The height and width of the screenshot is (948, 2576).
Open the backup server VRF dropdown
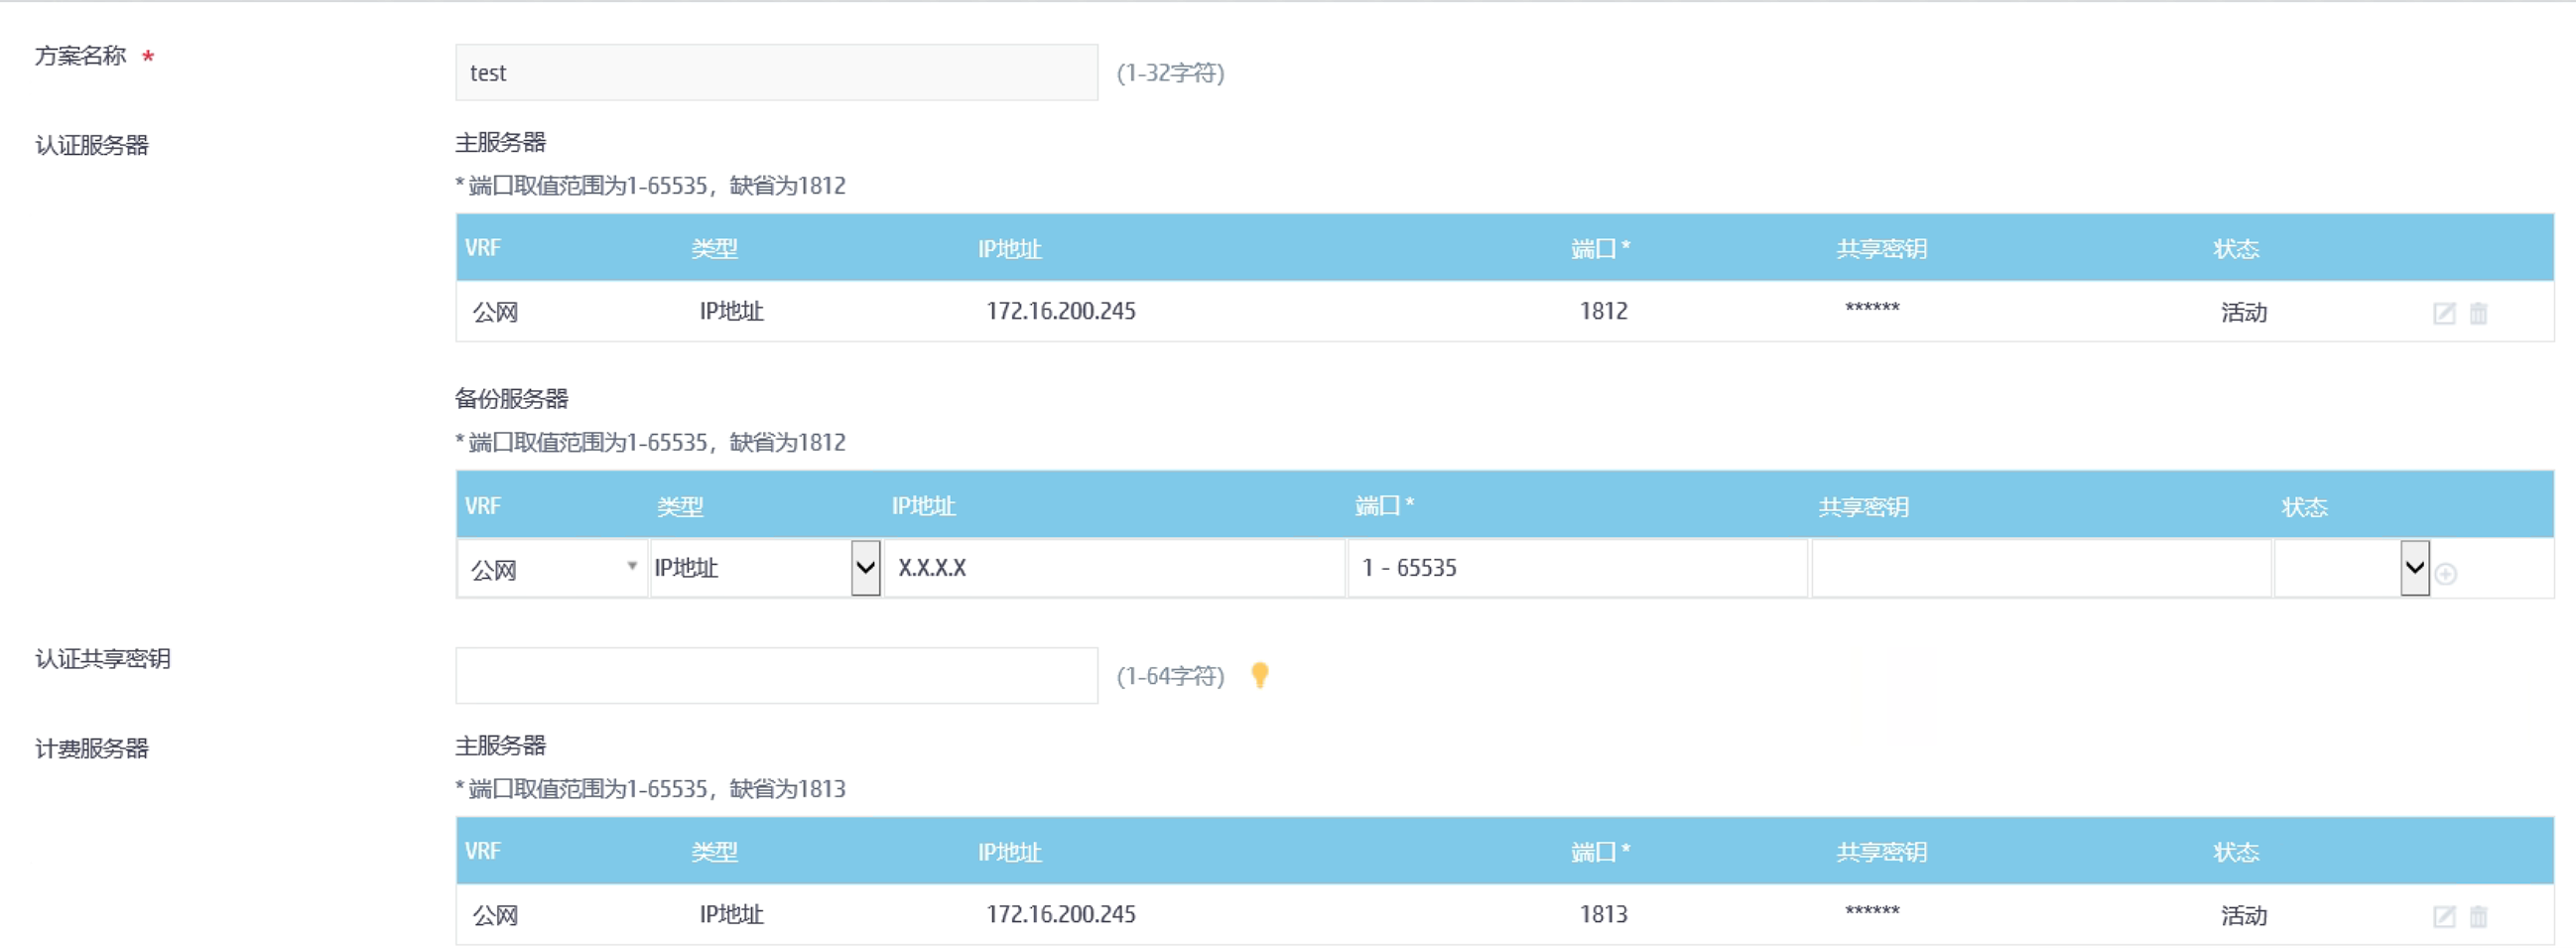point(552,568)
